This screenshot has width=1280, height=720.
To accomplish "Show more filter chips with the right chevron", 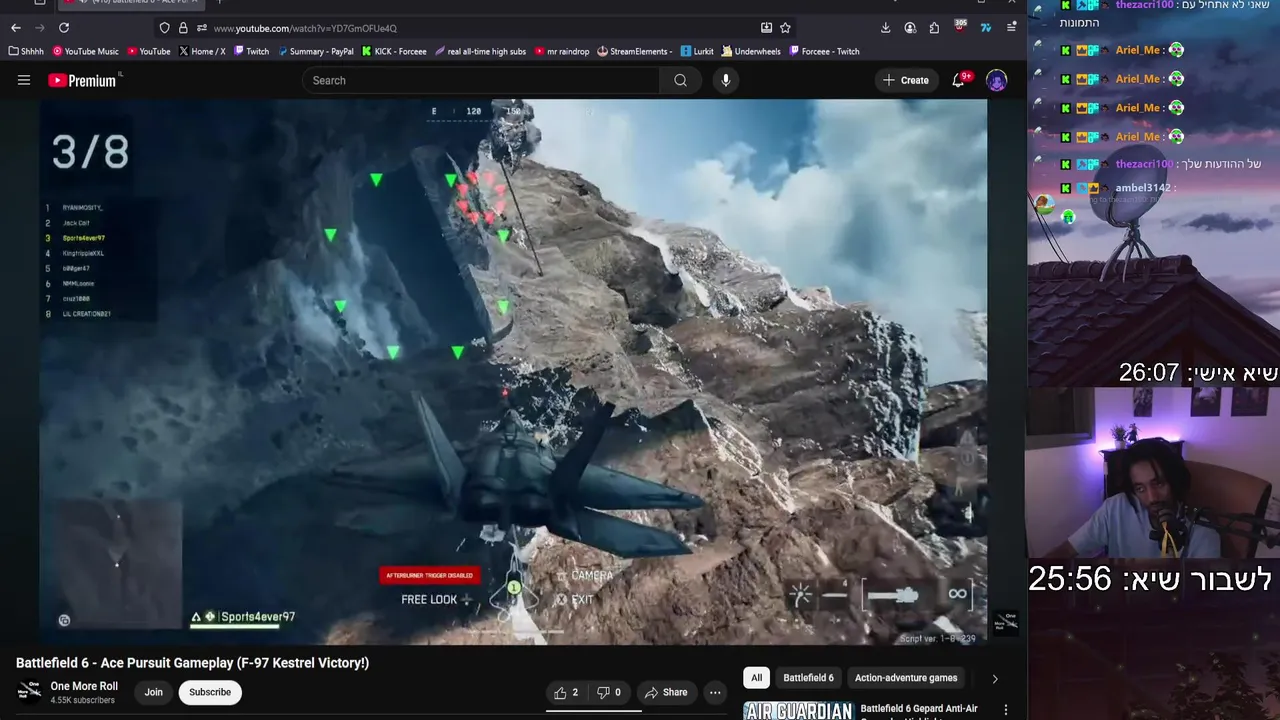I will tap(995, 678).
